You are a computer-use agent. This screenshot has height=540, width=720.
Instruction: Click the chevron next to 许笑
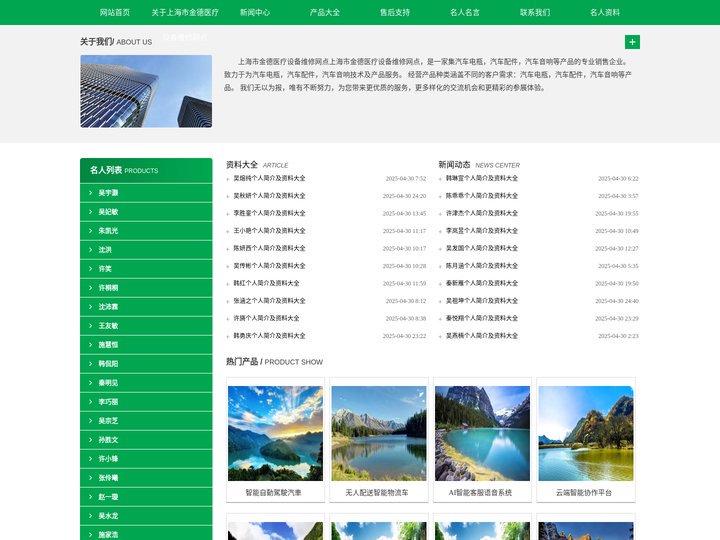(x=90, y=269)
